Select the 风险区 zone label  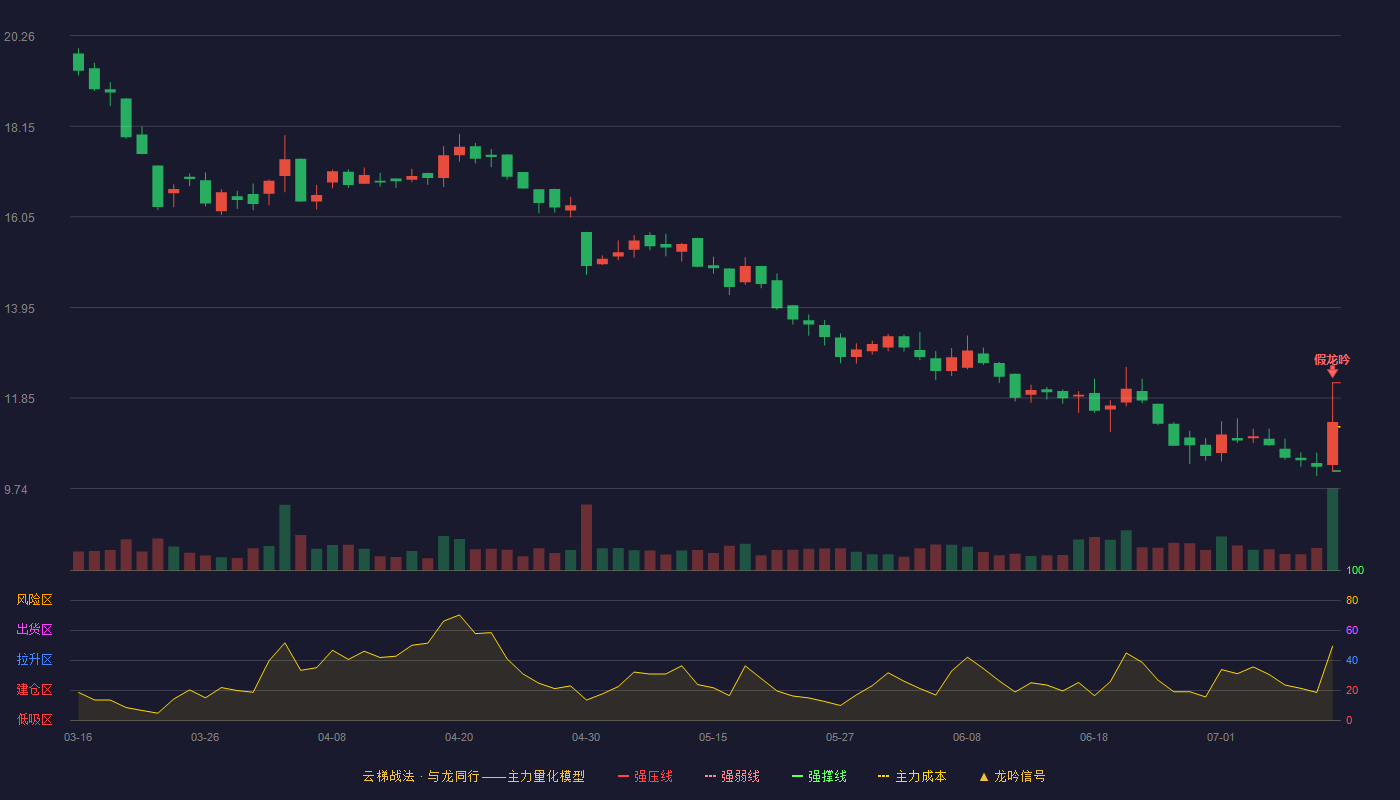pos(34,600)
